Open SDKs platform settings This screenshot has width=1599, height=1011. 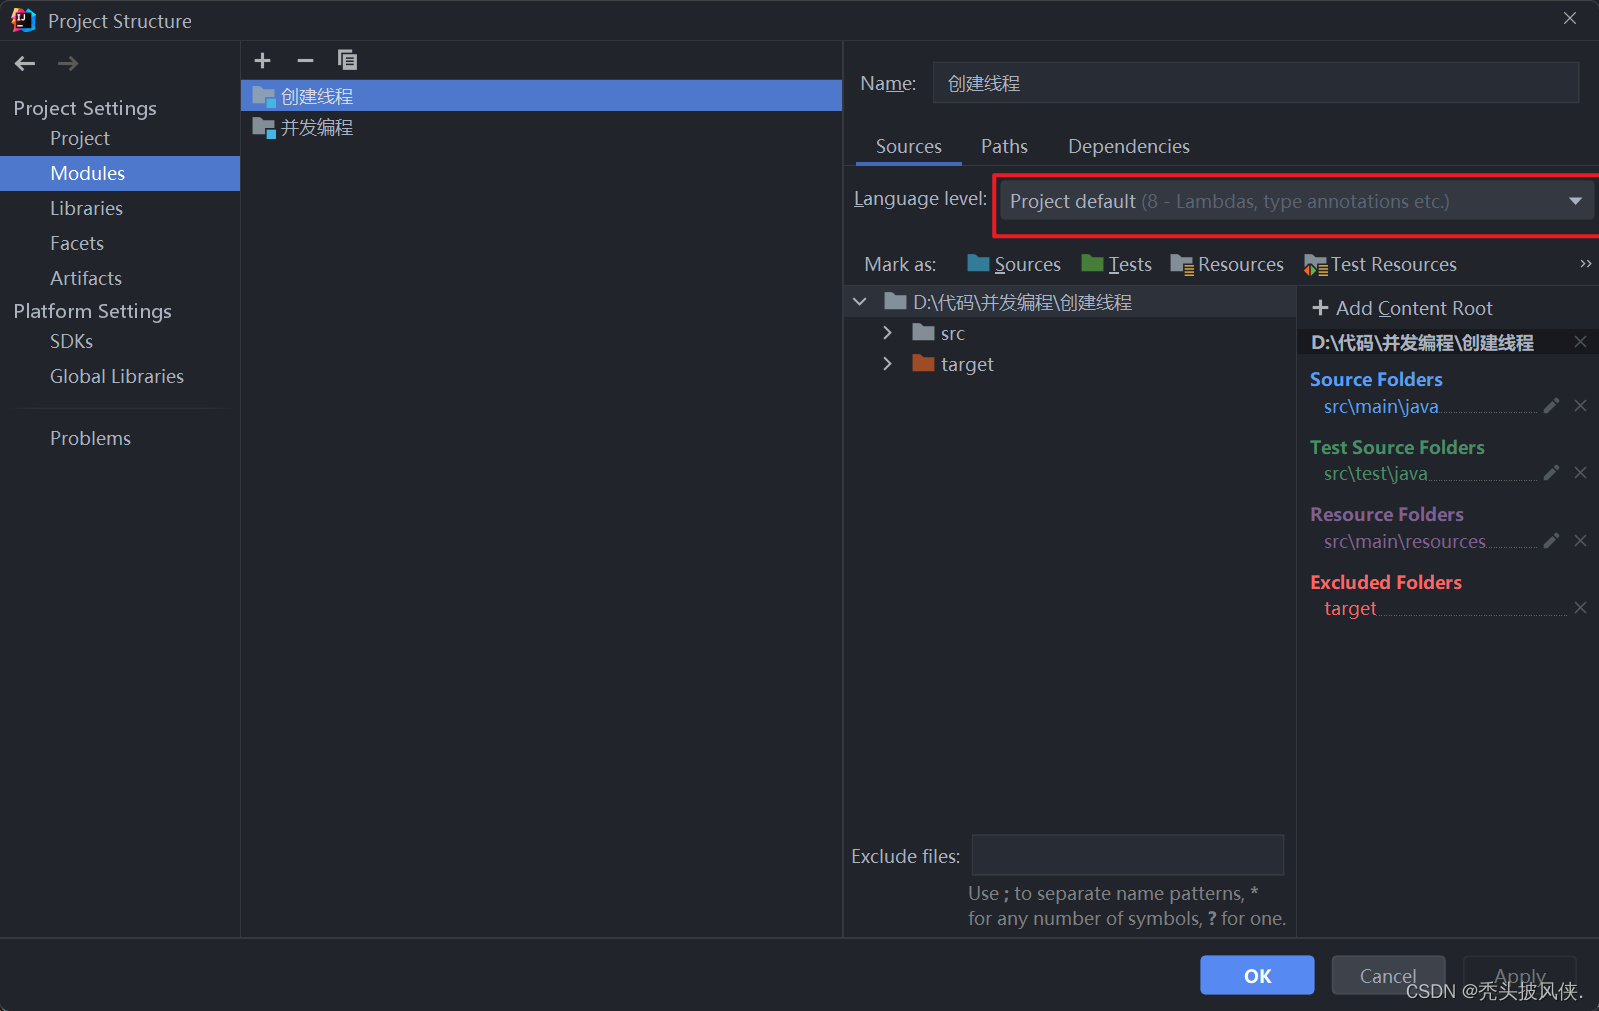(x=72, y=341)
